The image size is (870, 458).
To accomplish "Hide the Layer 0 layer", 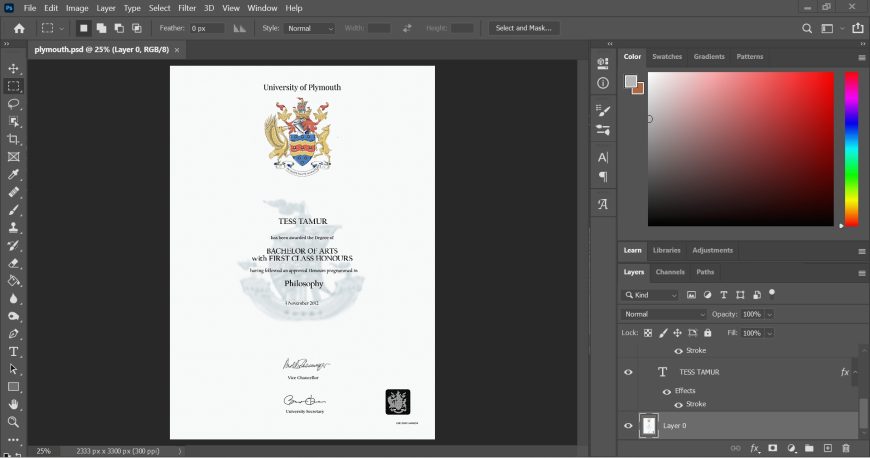I will (628, 426).
